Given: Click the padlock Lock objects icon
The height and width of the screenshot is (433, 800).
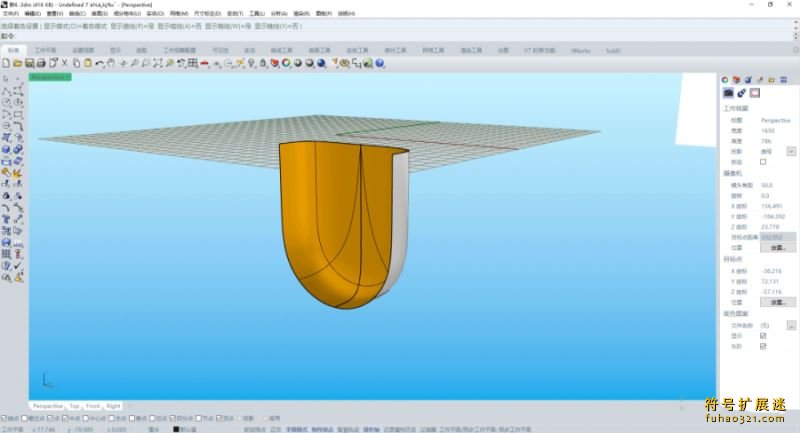Looking at the screenshot, I should click(x=263, y=63).
